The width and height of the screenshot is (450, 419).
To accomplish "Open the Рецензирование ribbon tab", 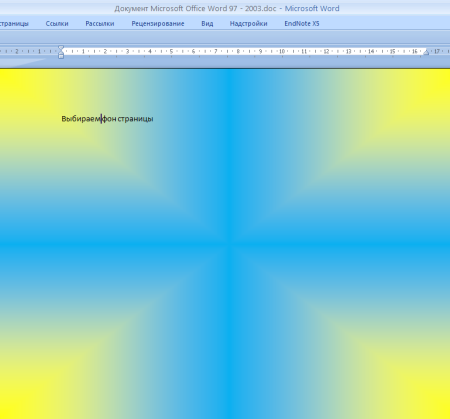I will click(158, 24).
